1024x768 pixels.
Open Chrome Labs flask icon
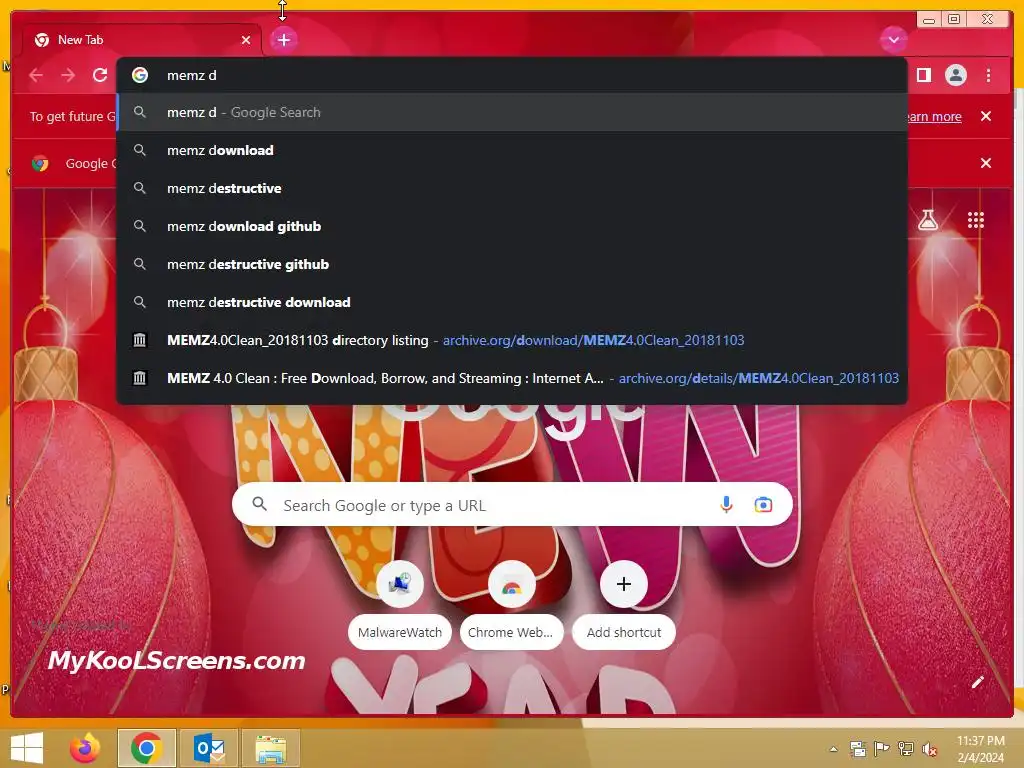tap(927, 220)
